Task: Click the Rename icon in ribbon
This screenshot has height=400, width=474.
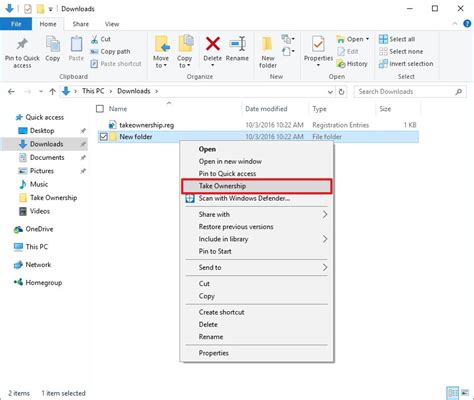Action: click(x=237, y=44)
